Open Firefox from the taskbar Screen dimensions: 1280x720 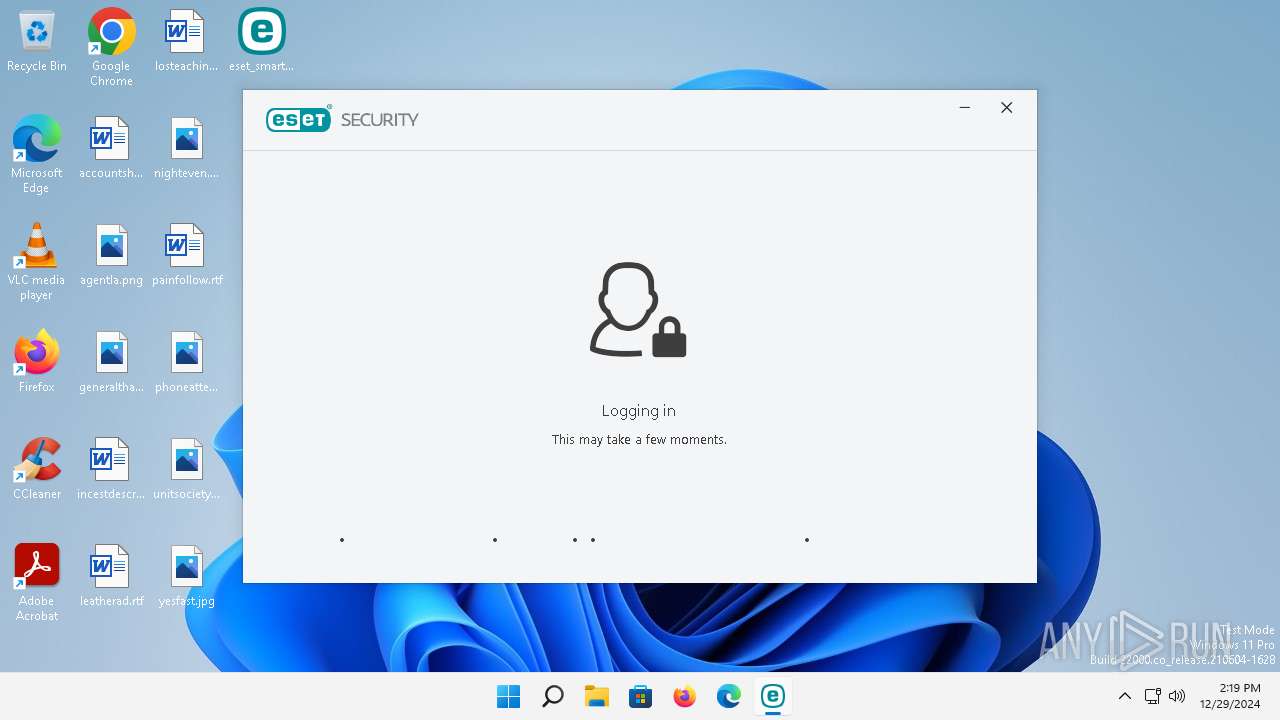pos(684,696)
